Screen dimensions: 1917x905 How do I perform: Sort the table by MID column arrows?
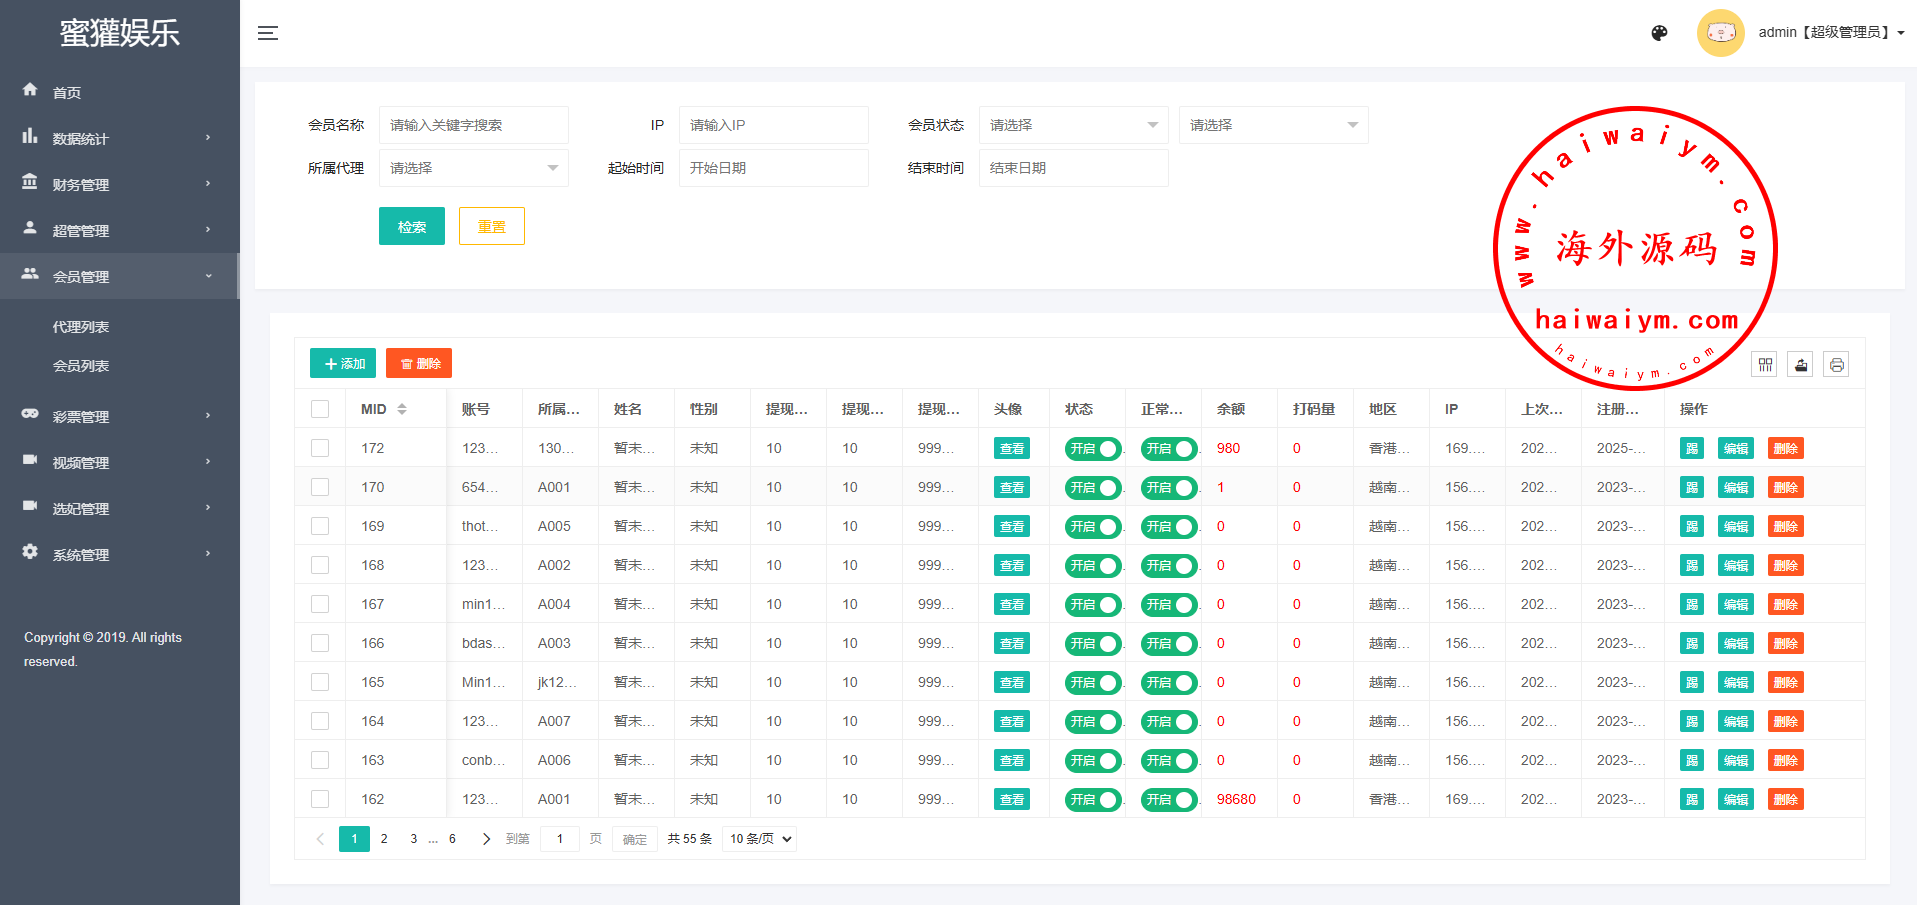(x=402, y=409)
